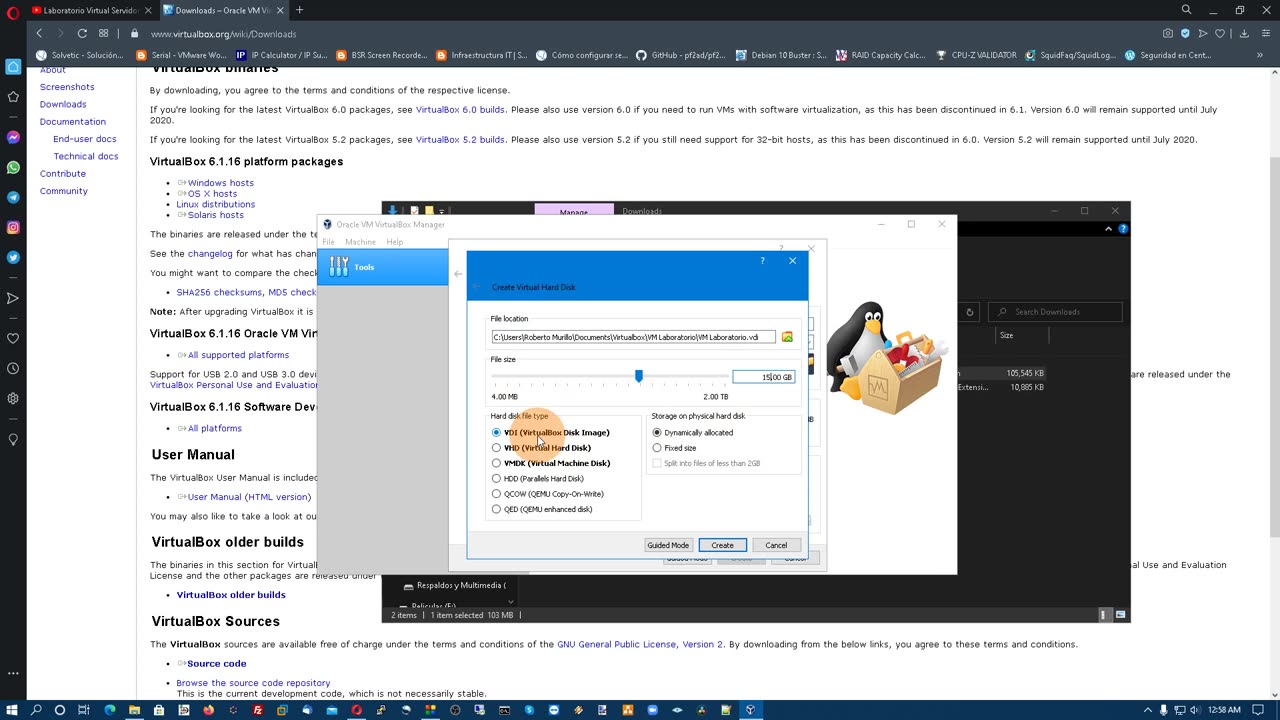The width and height of the screenshot is (1280, 720).
Task: Open the folder browse icon beside file location
Action: pos(787,337)
